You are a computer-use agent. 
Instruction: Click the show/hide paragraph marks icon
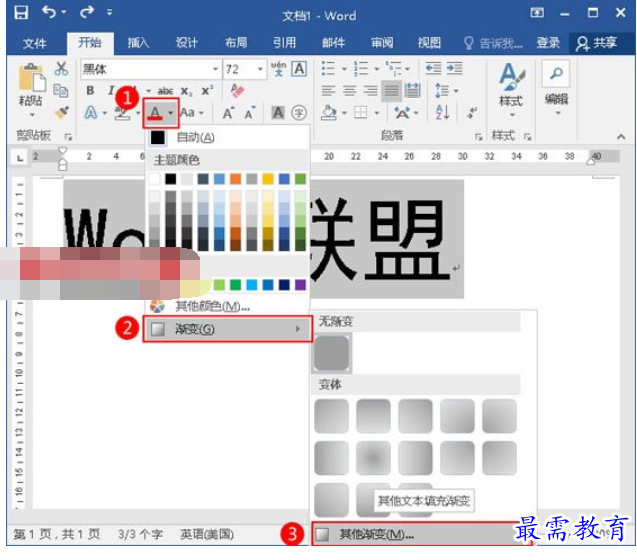[472, 112]
